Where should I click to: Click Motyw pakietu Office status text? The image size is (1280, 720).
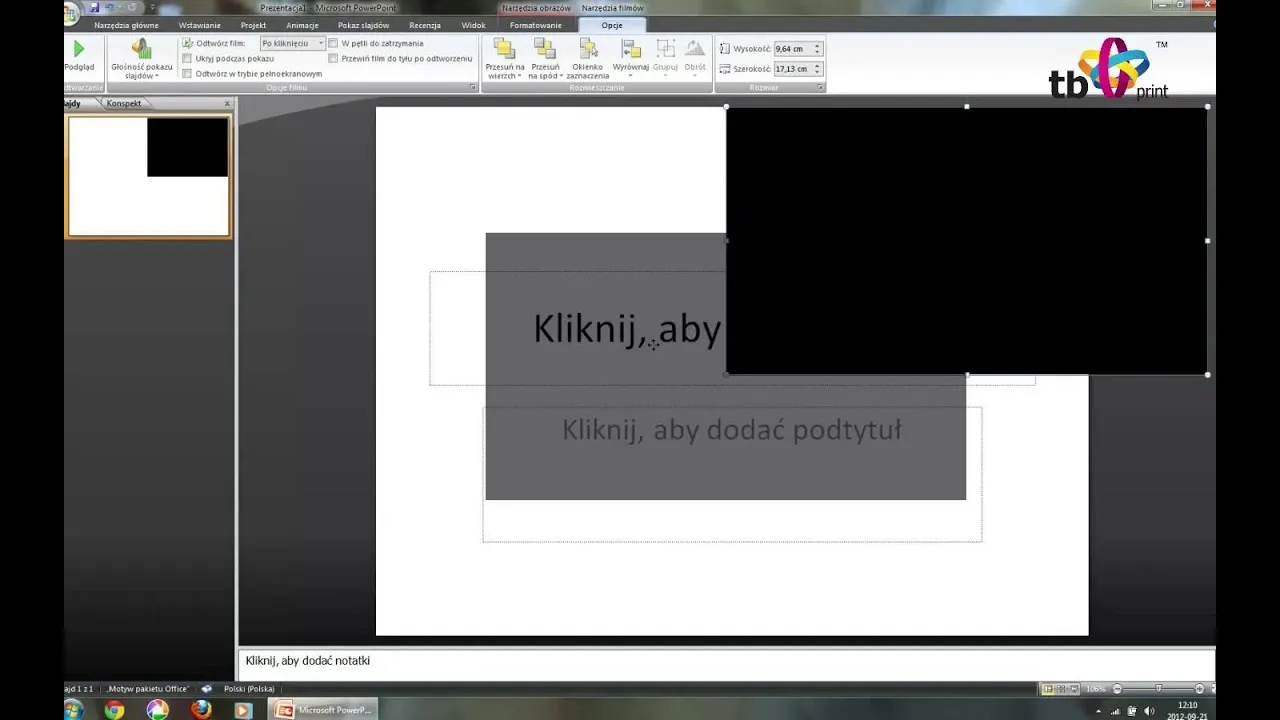tap(149, 689)
